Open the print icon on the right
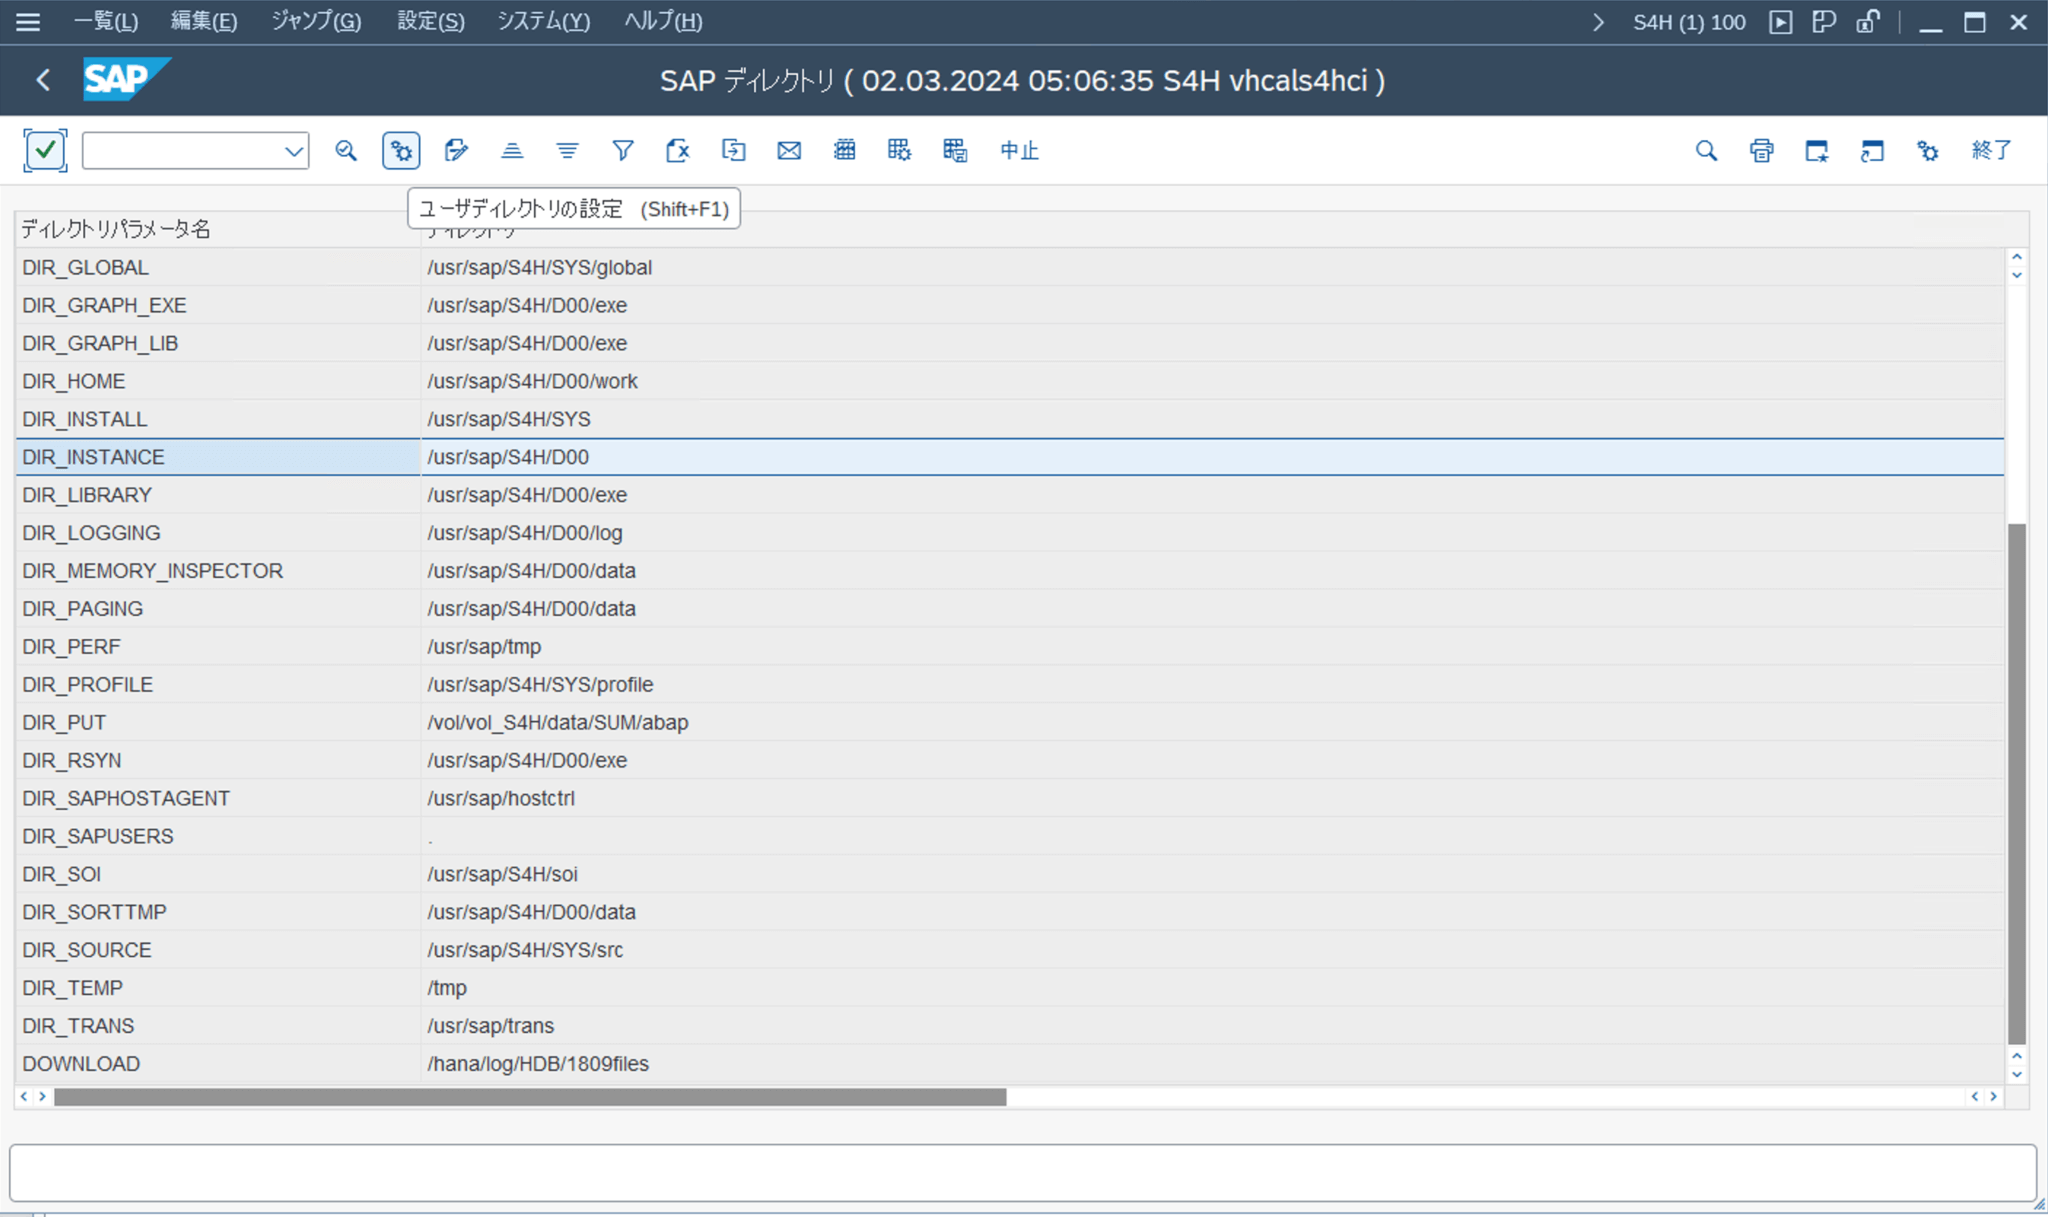The height and width of the screenshot is (1217, 2048). pos(1761,150)
